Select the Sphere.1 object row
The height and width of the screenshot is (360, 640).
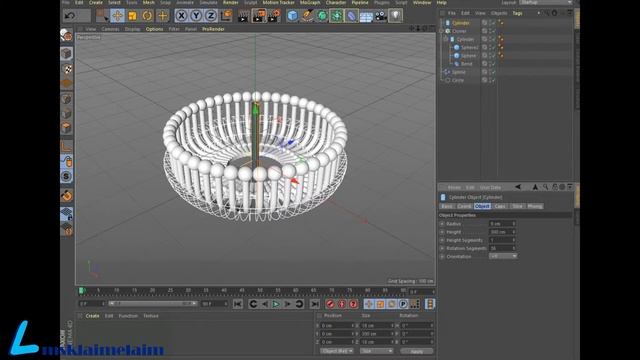coord(469,47)
